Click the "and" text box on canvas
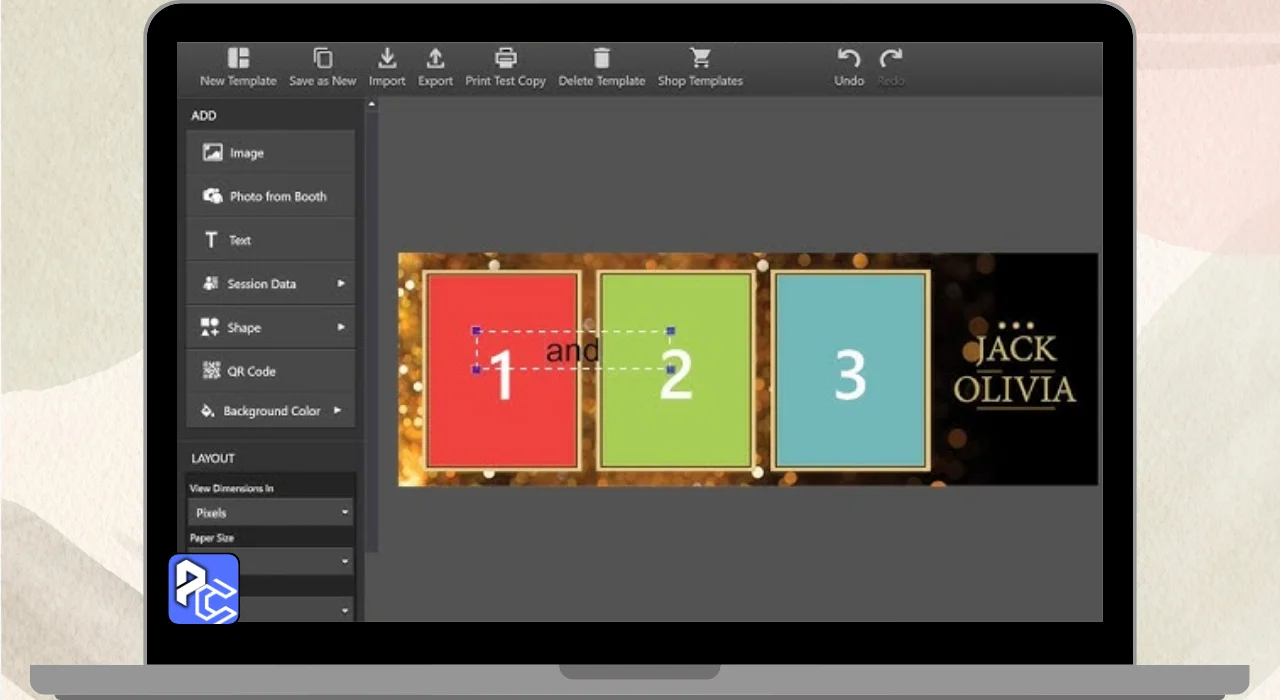Image resolution: width=1280 pixels, height=700 pixels. pos(573,350)
